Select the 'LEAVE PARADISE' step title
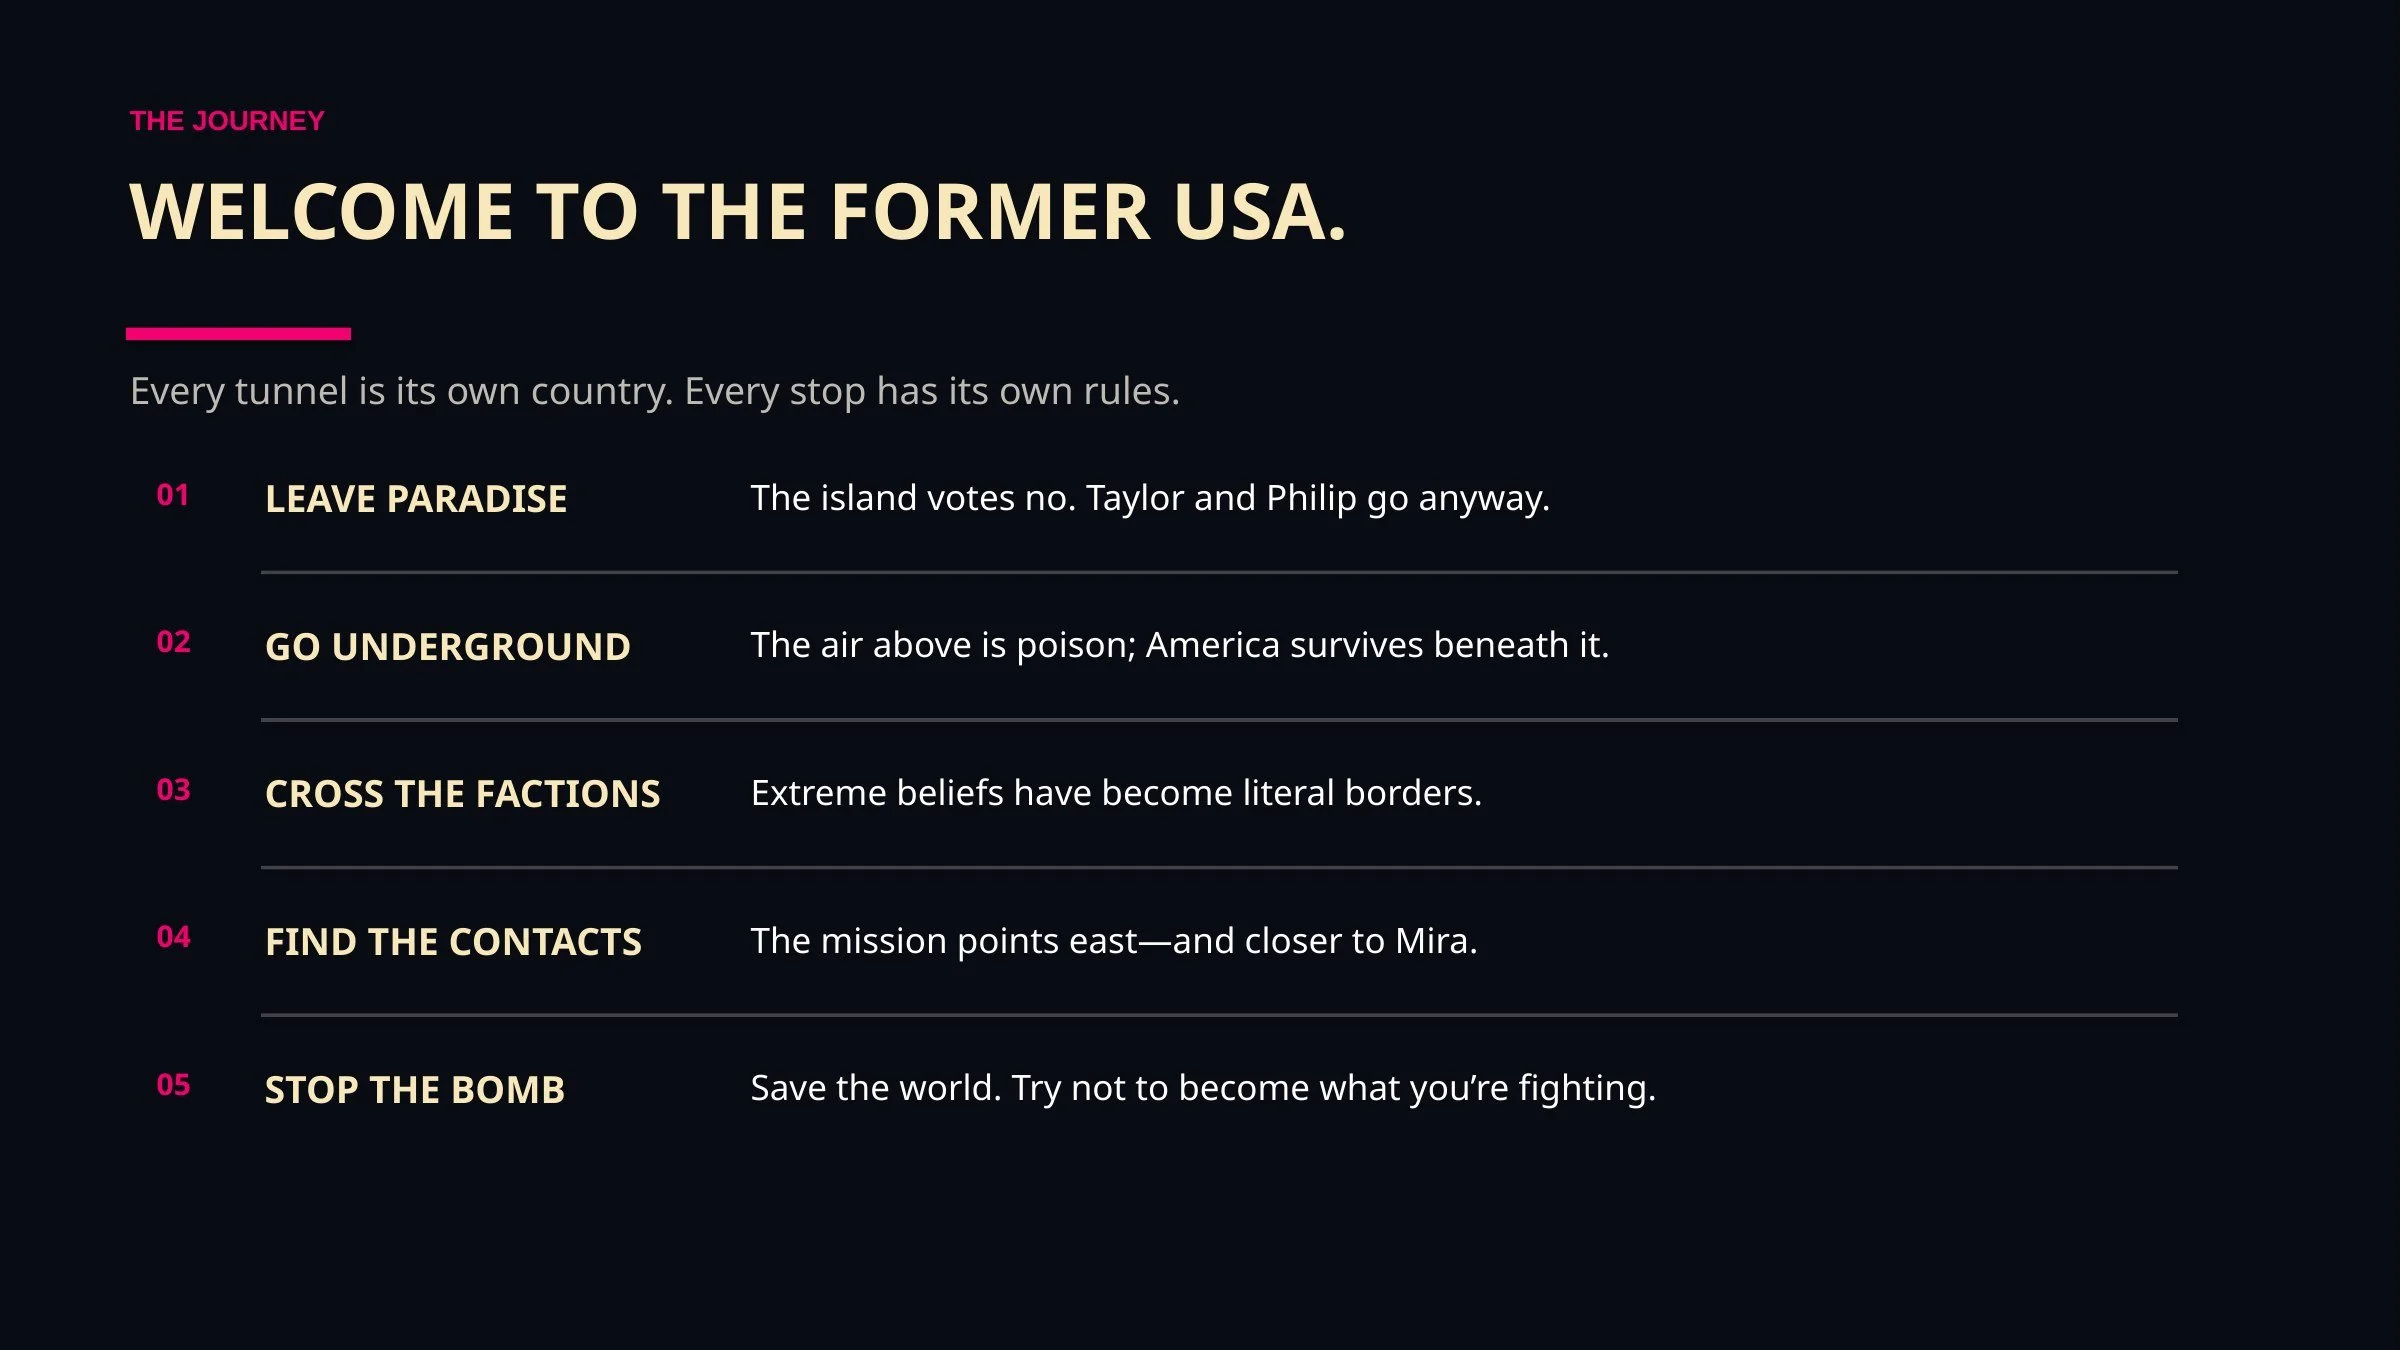 click(x=416, y=499)
